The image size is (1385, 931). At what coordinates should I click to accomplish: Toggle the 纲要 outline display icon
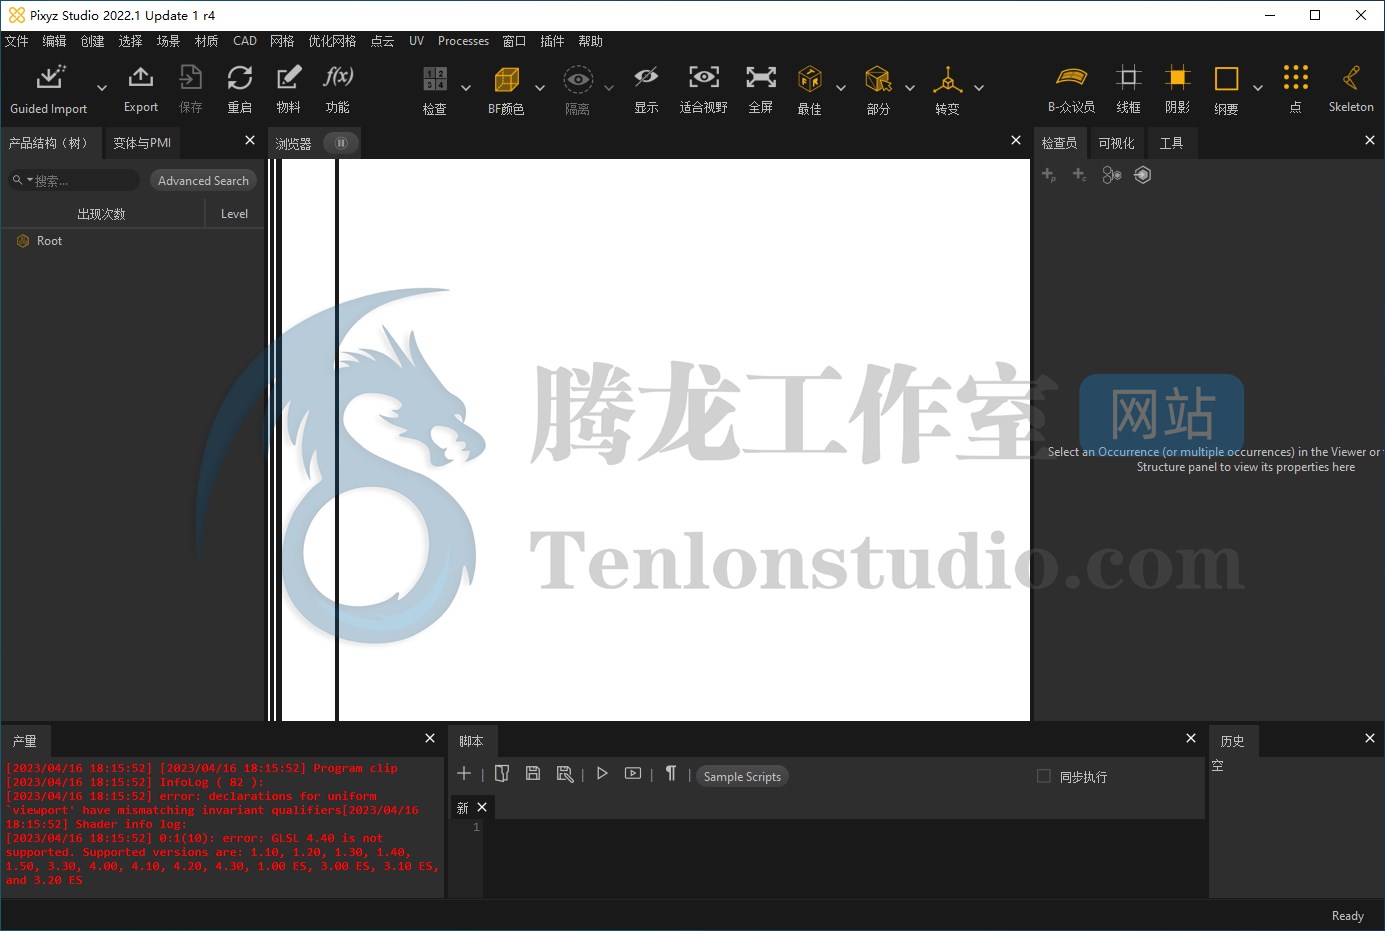(x=1227, y=79)
